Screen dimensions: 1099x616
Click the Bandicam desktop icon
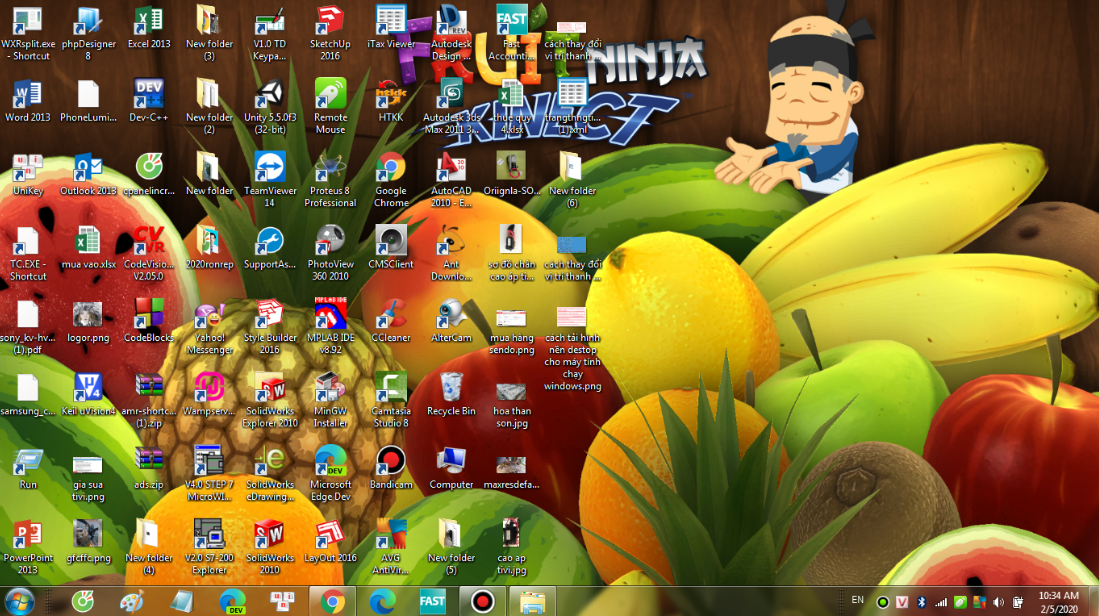(x=390, y=461)
